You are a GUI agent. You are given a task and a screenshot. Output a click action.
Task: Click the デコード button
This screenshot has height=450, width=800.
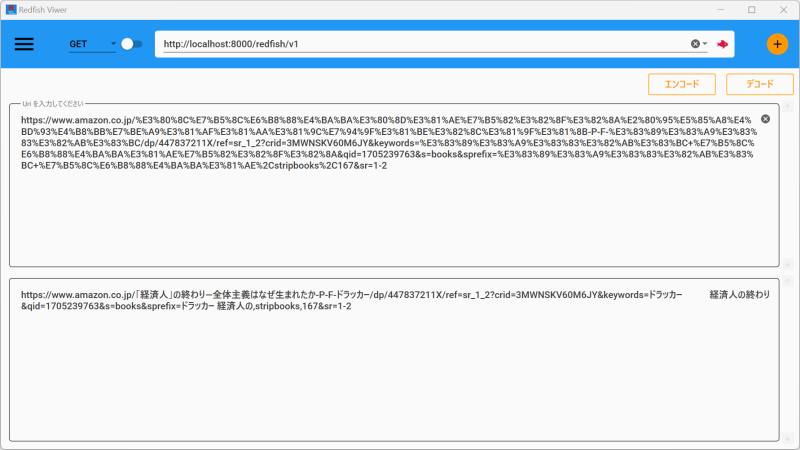click(760, 84)
